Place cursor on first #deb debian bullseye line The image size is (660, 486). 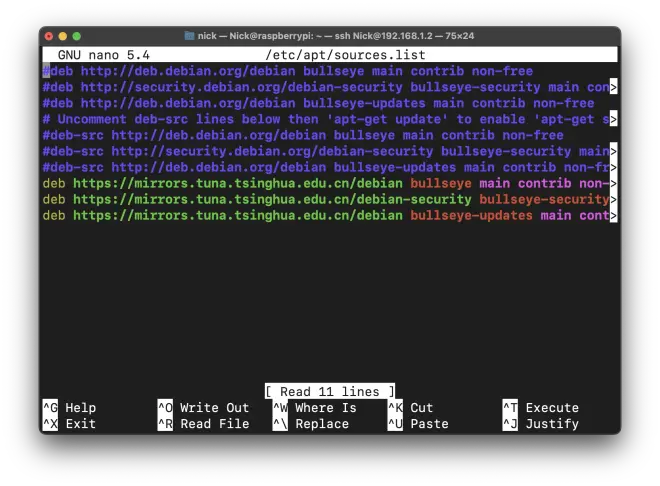[x=288, y=71]
